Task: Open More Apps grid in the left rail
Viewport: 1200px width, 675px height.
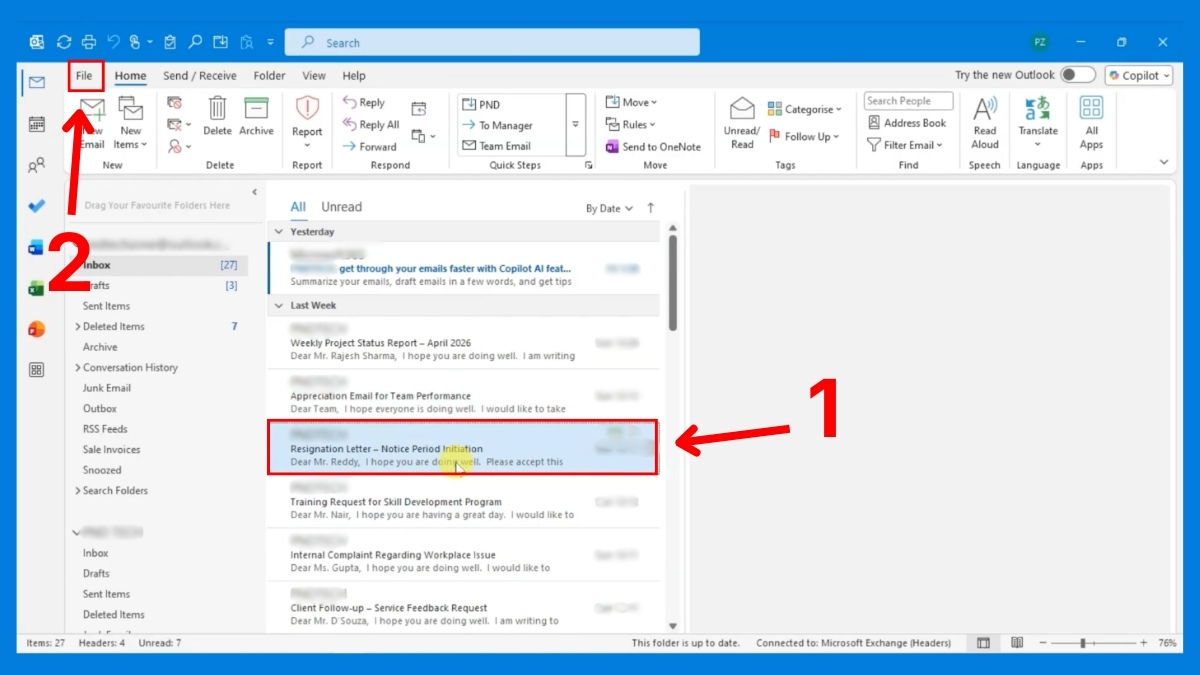Action: point(37,370)
